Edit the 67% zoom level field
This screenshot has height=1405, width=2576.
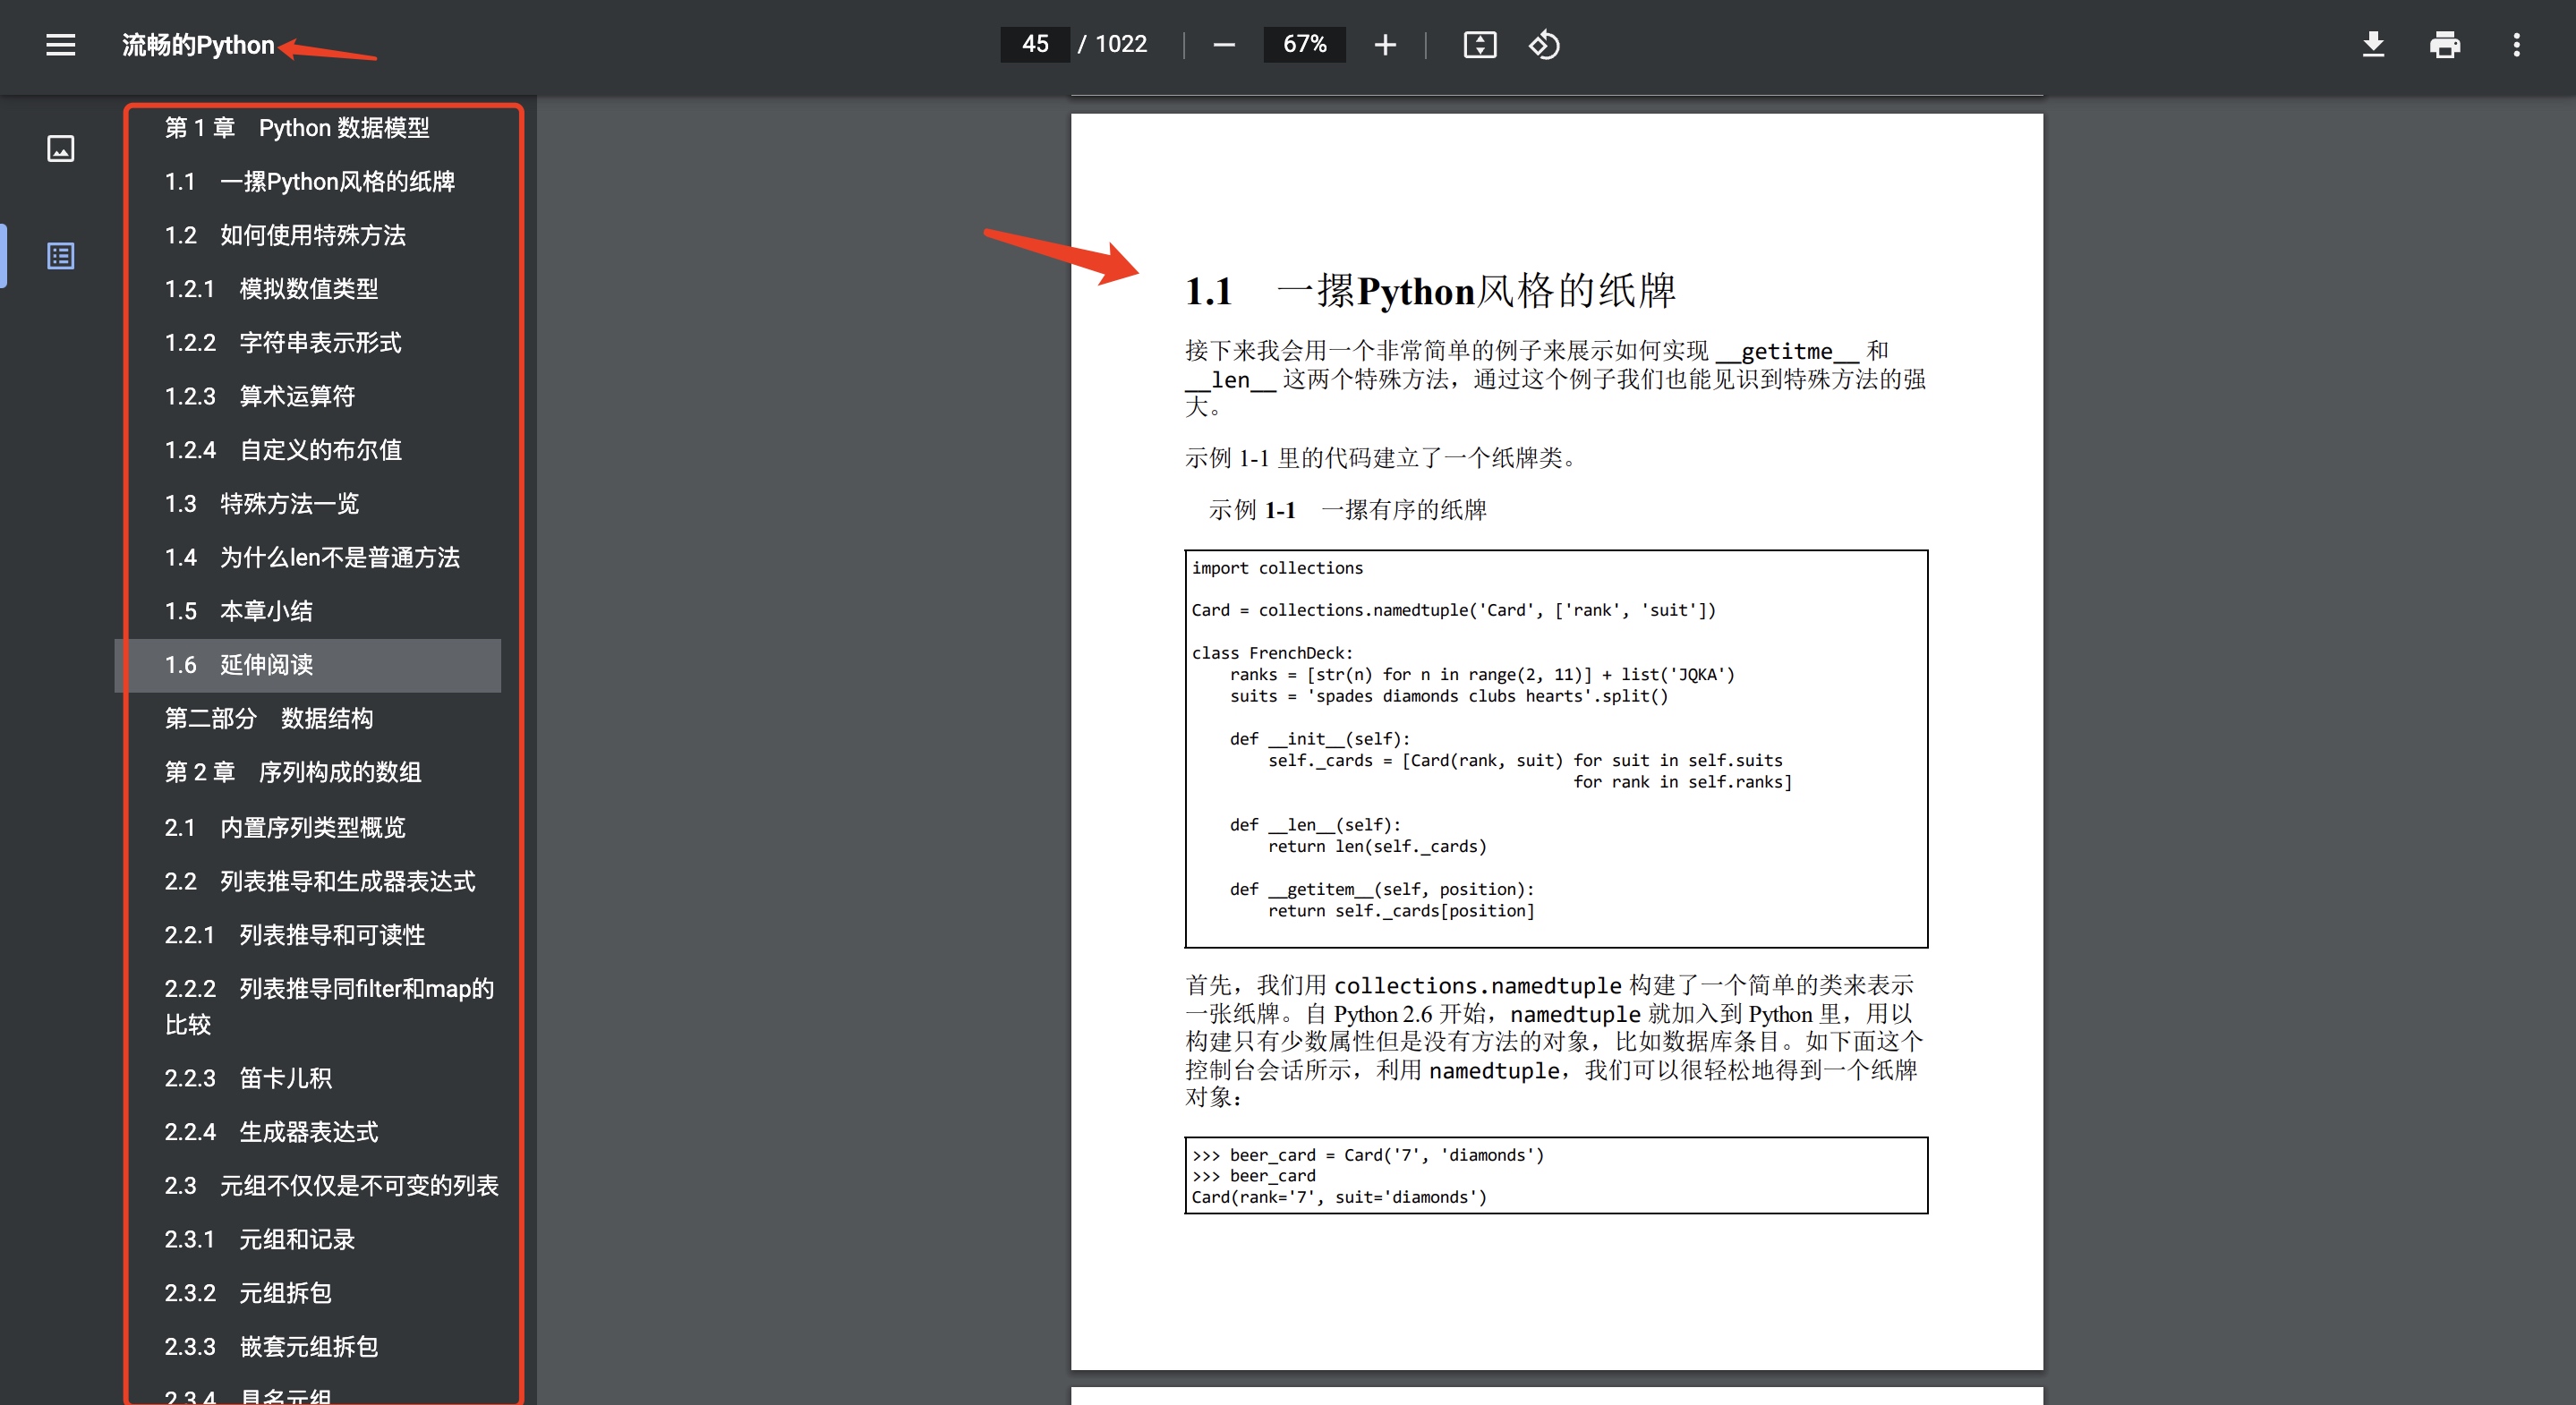pos(1304,45)
